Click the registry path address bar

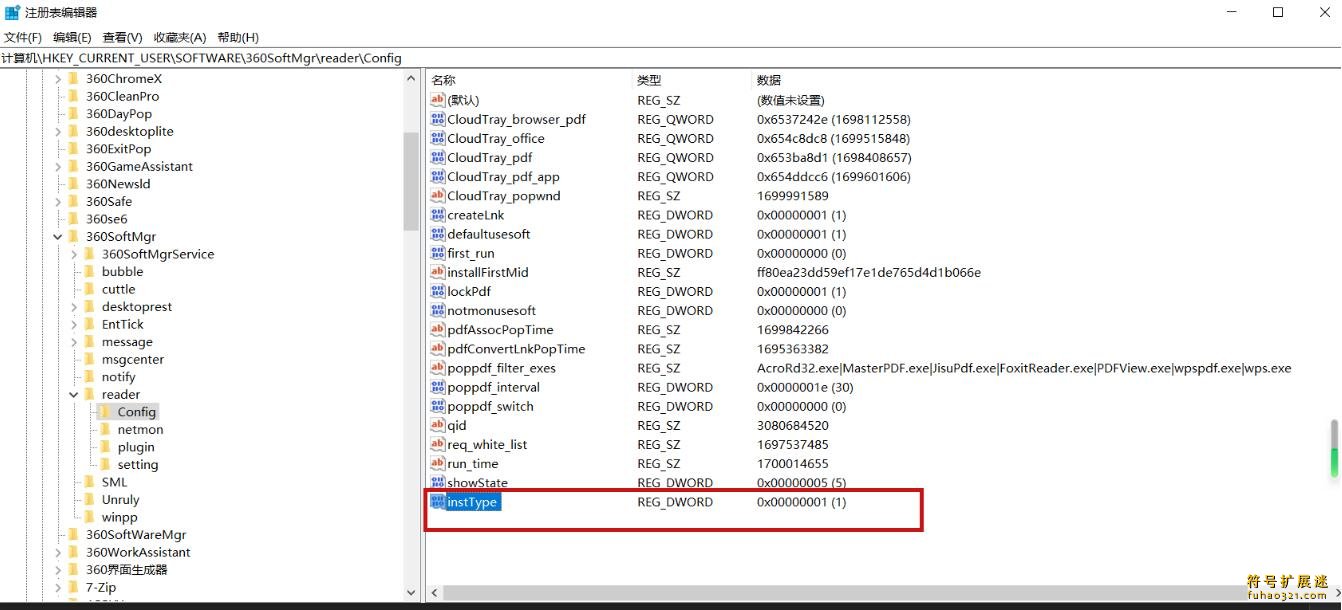click(x=670, y=58)
